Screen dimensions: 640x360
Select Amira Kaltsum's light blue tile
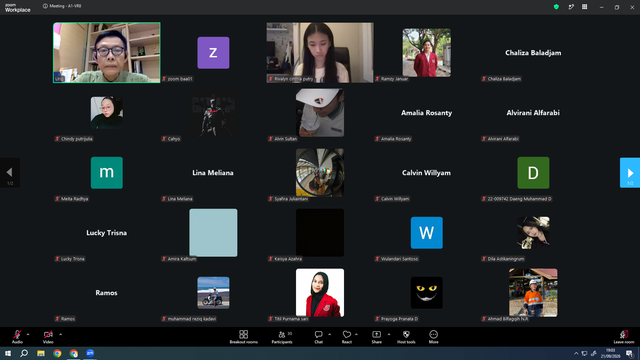click(213, 233)
